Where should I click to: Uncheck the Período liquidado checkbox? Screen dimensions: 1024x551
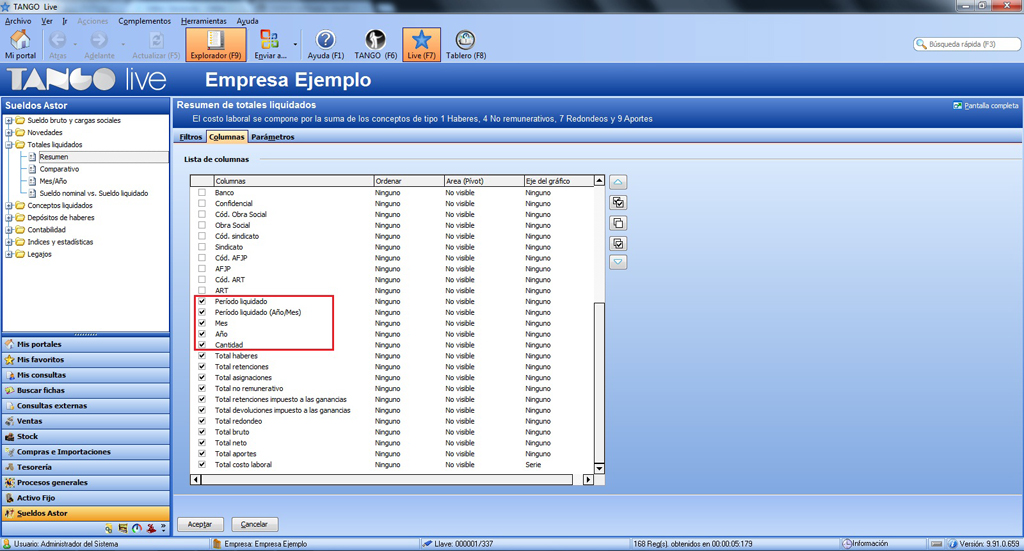(202, 302)
